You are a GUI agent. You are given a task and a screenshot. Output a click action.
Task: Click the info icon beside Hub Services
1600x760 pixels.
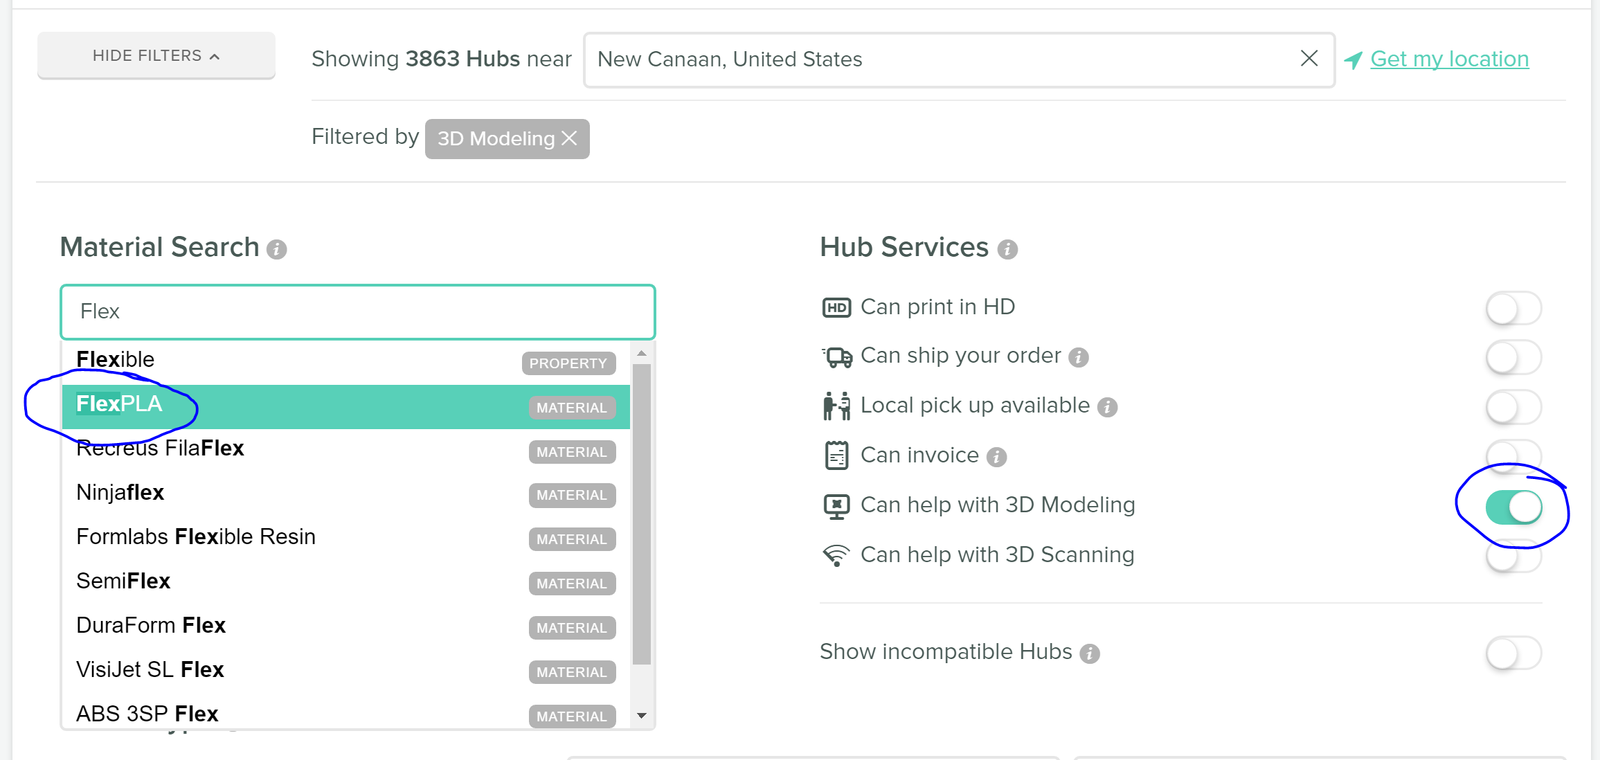point(1007,249)
